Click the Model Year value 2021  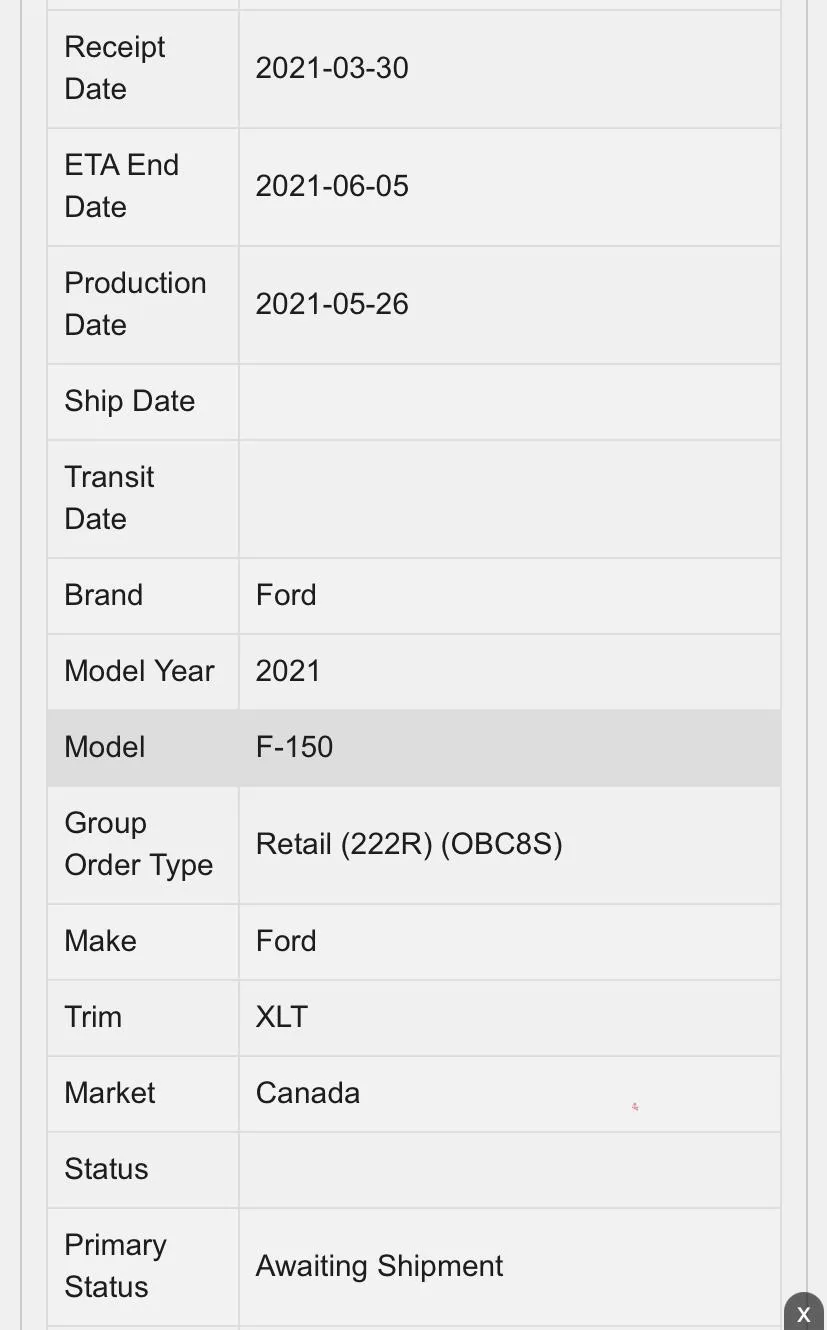tap(288, 671)
